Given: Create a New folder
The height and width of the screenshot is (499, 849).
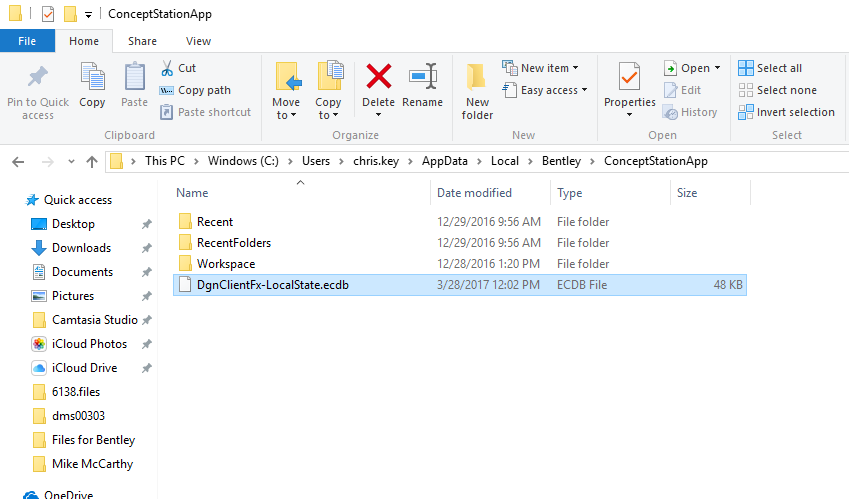Looking at the screenshot, I should 477,91.
